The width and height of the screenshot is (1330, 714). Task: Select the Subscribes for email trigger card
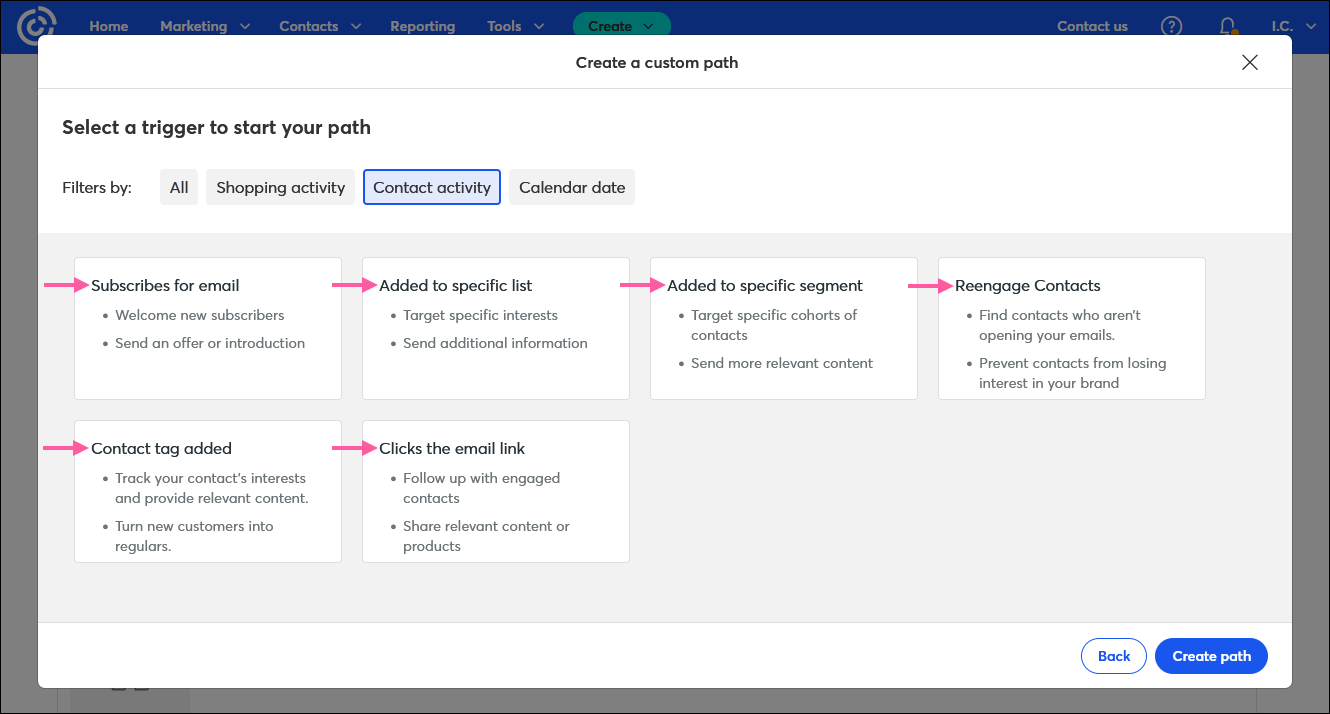point(208,328)
